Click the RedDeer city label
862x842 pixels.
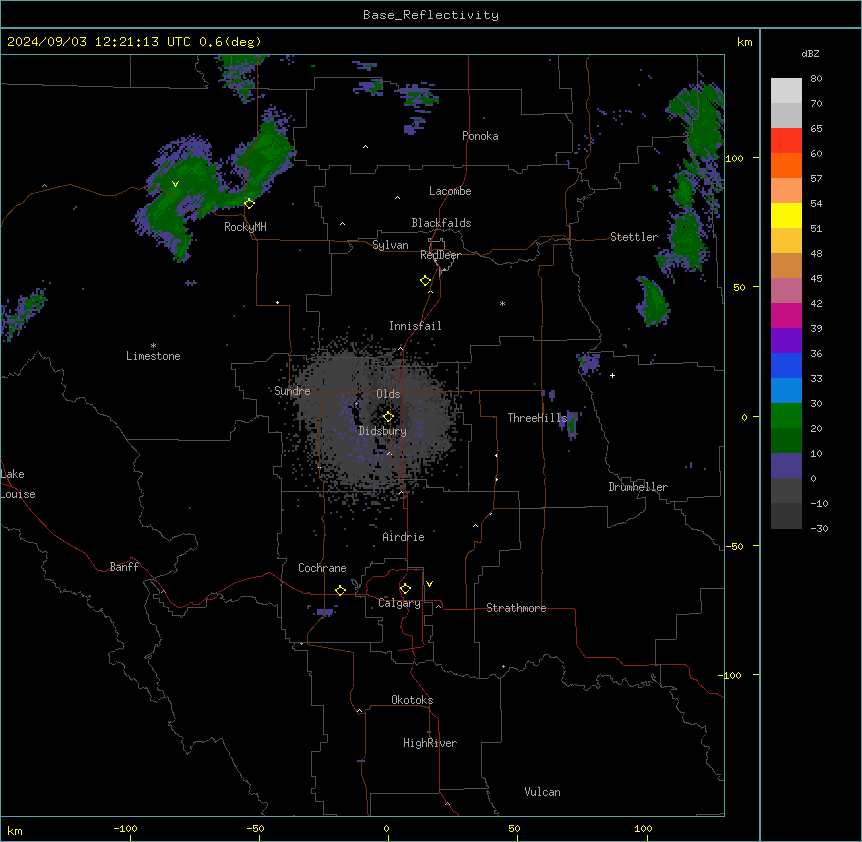[x=440, y=255]
